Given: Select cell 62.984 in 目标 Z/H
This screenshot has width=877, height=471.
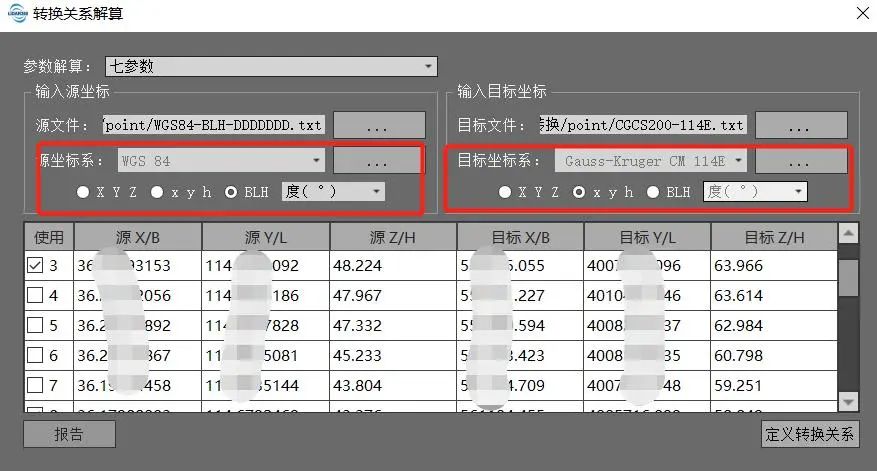Looking at the screenshot, I should (774, 326).
